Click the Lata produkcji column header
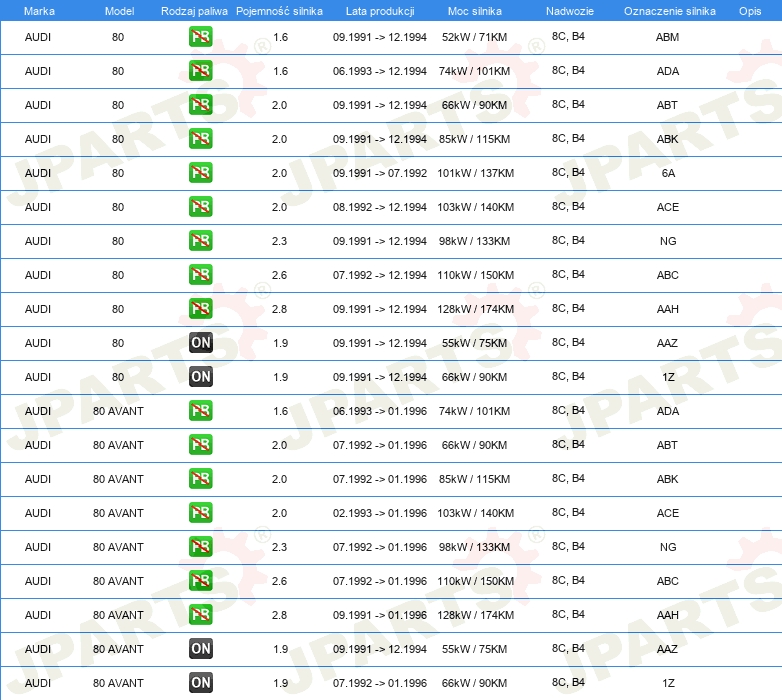 coord(380,11)
